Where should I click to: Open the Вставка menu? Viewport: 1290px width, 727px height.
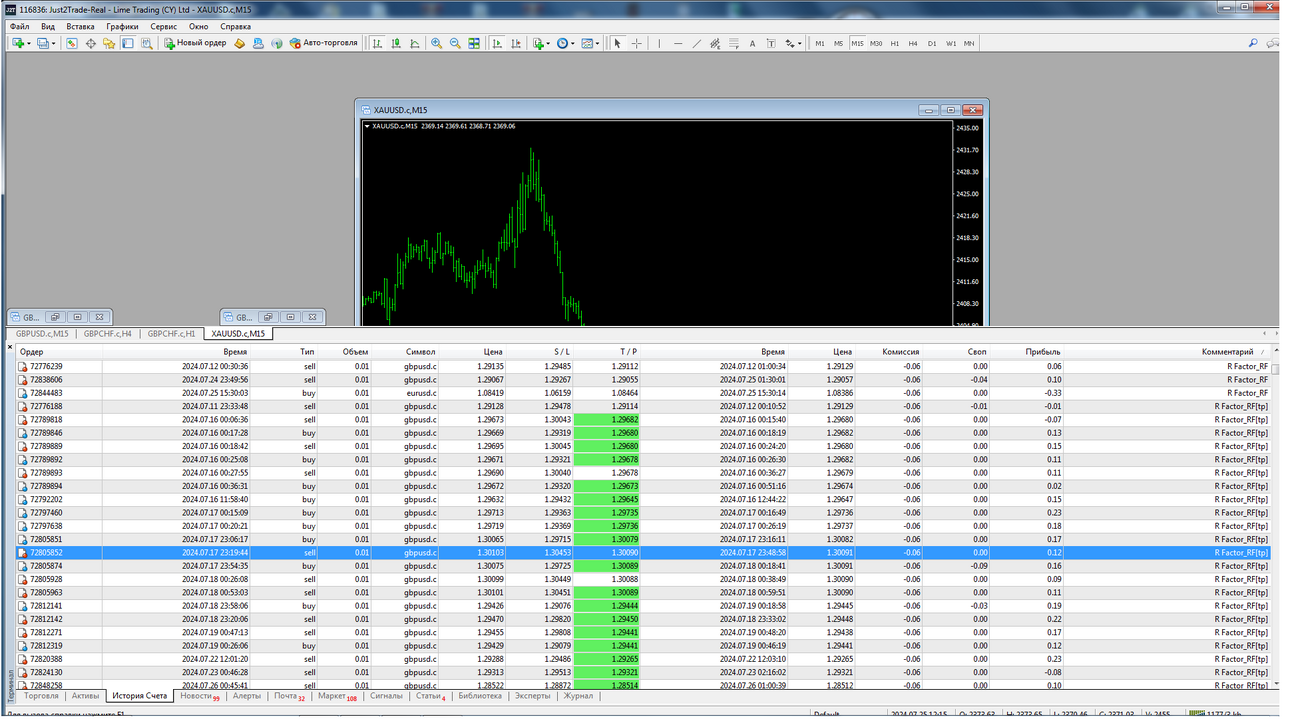click(x=80, y=27)
